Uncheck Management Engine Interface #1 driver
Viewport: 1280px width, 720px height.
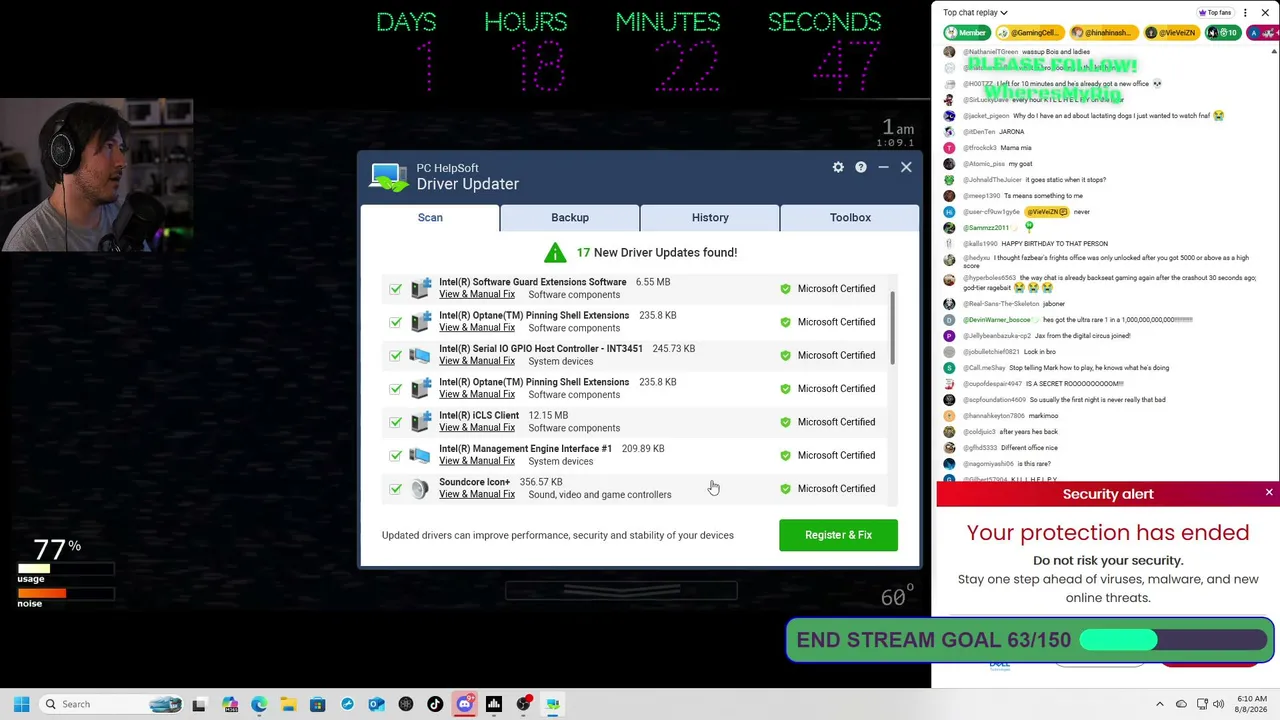tap(396, 456)
